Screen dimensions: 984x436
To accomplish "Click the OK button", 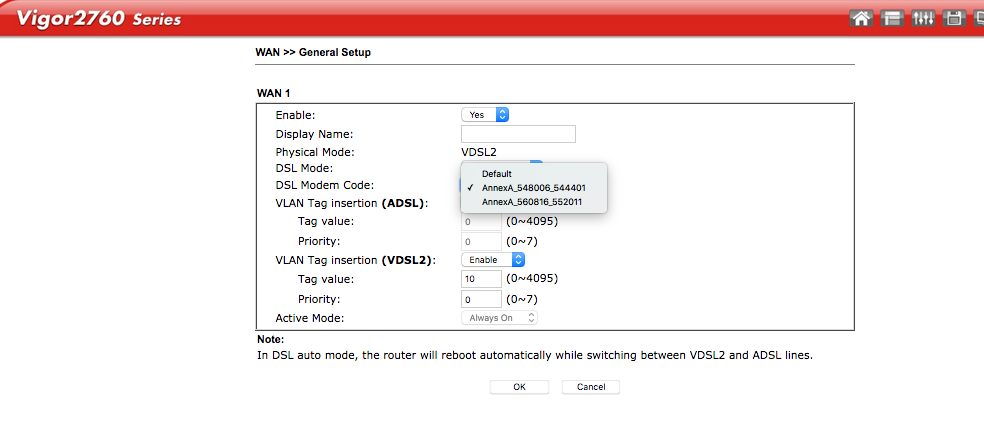I will [519, 387].
